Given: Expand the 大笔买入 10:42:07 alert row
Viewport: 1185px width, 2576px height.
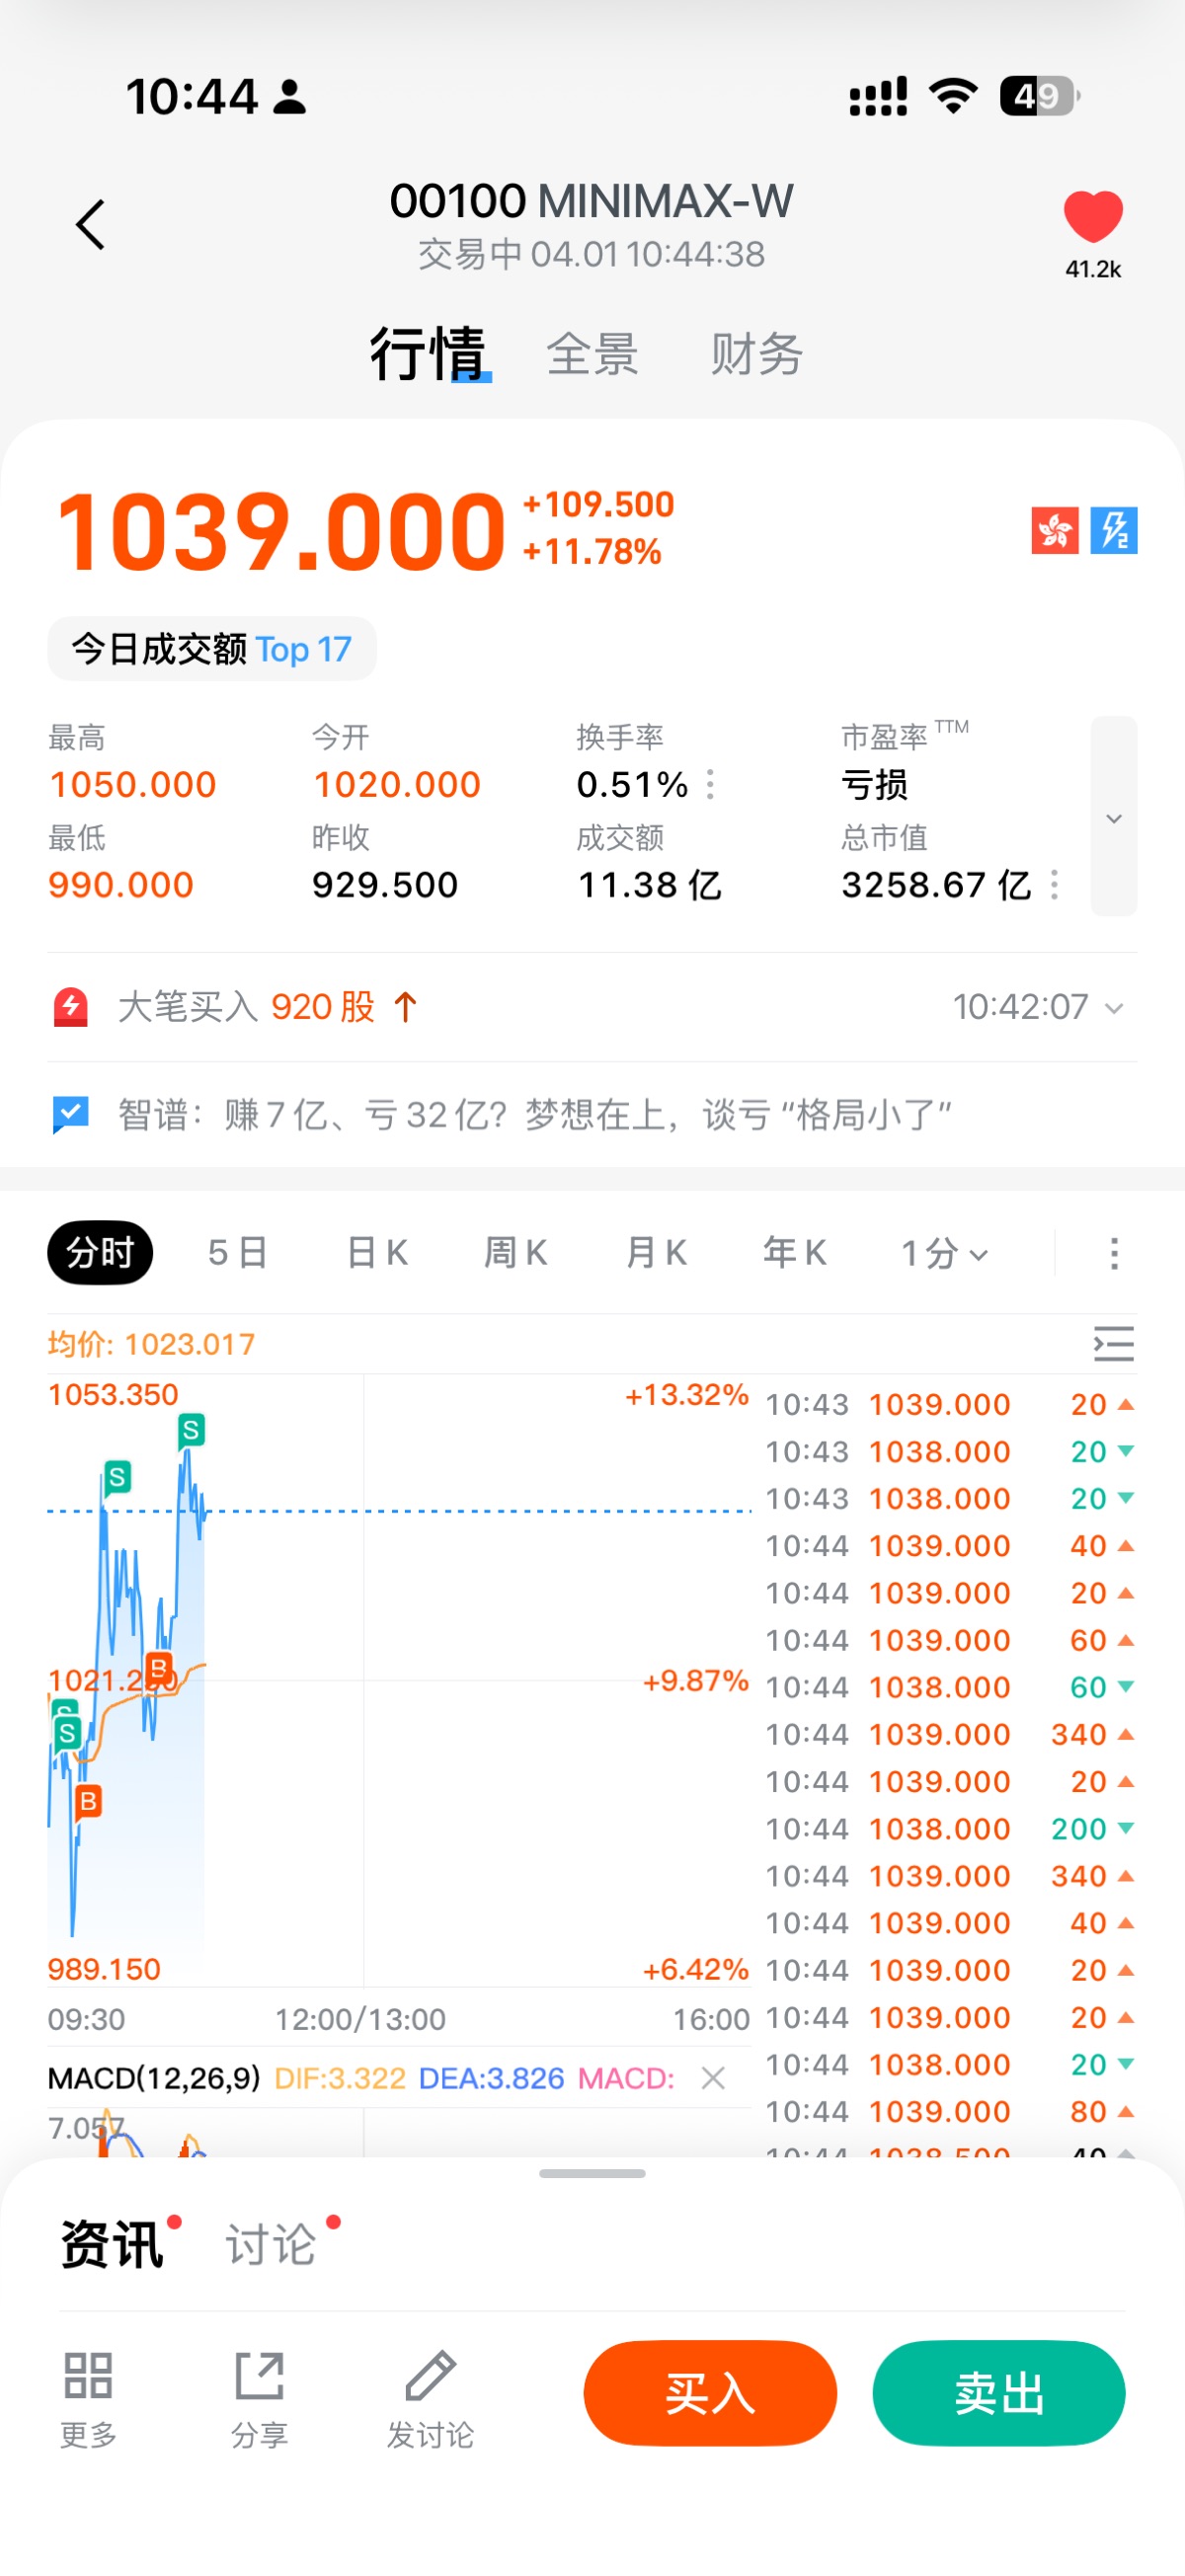Looking at the screenshot, I should pyautogui.click(x=1113, y=1008).
